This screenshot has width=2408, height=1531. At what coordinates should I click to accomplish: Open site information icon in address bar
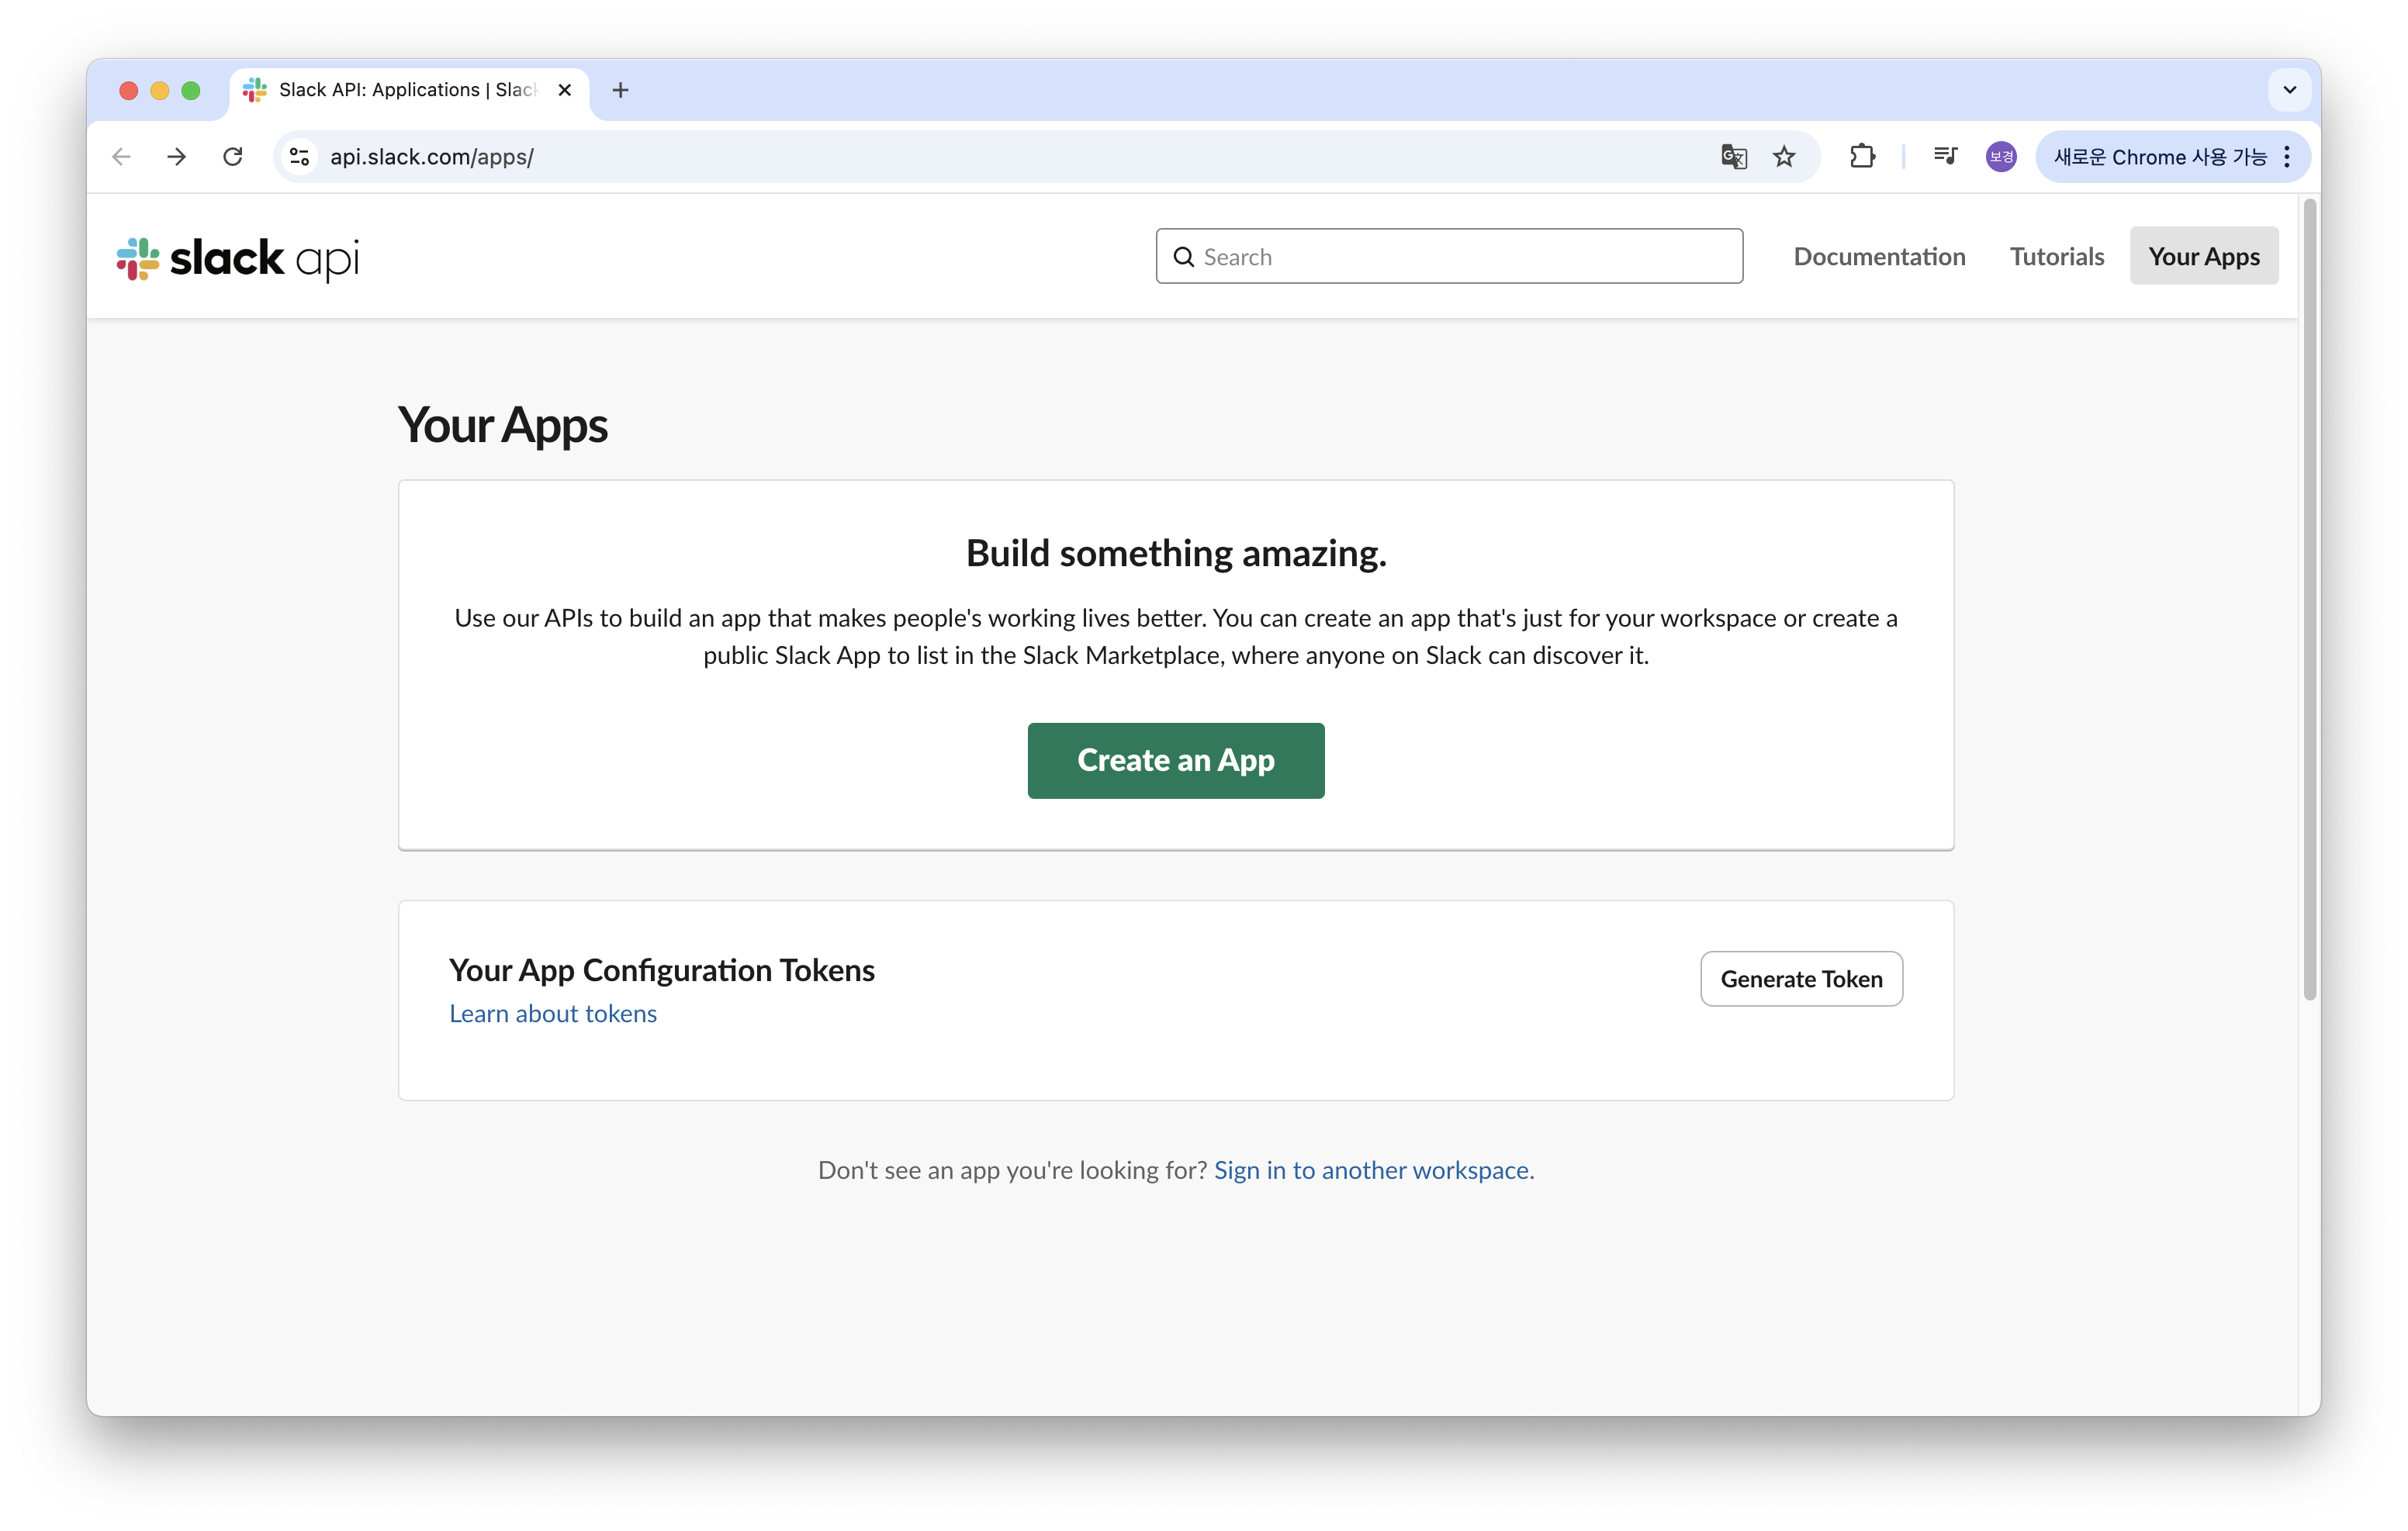coord(299,157)
